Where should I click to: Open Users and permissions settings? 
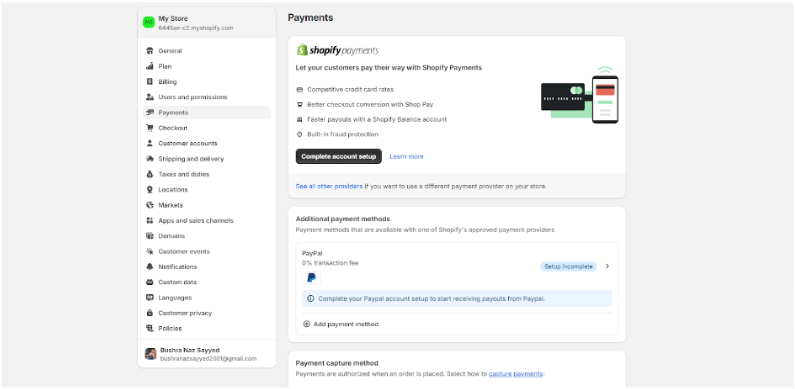click(207, 97)
